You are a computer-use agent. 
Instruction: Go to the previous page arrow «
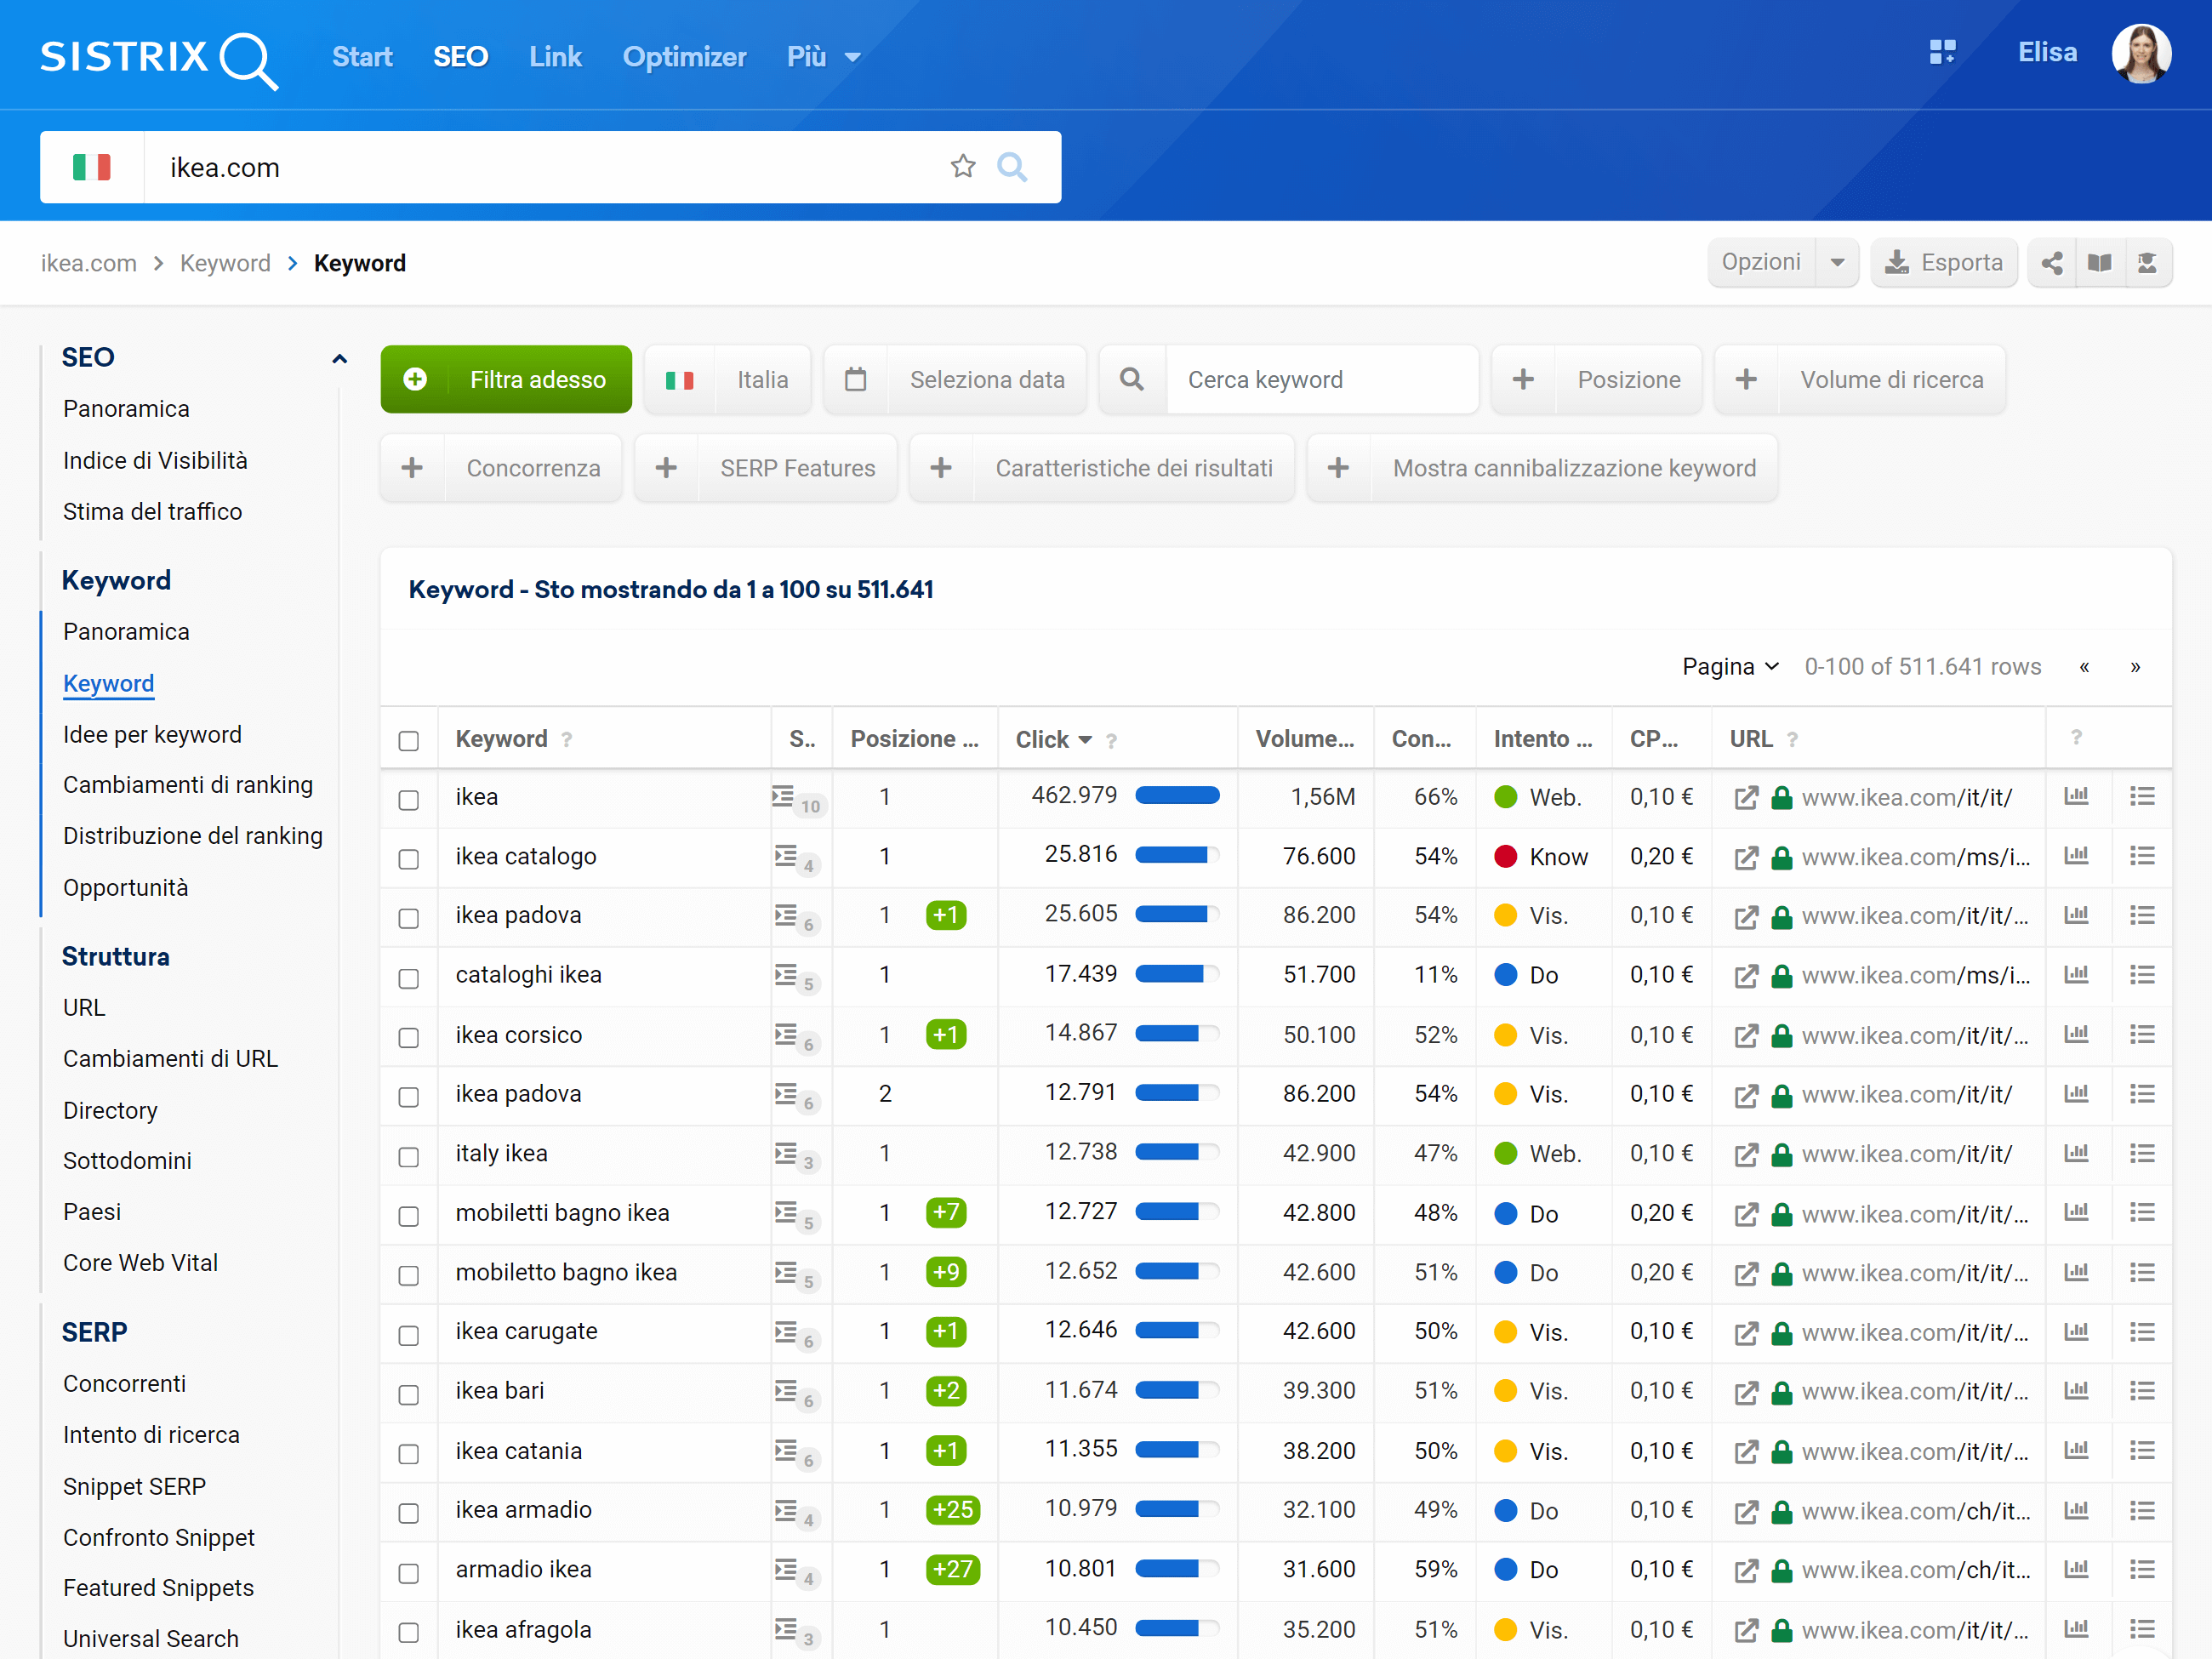click(x=2084, y=667)
